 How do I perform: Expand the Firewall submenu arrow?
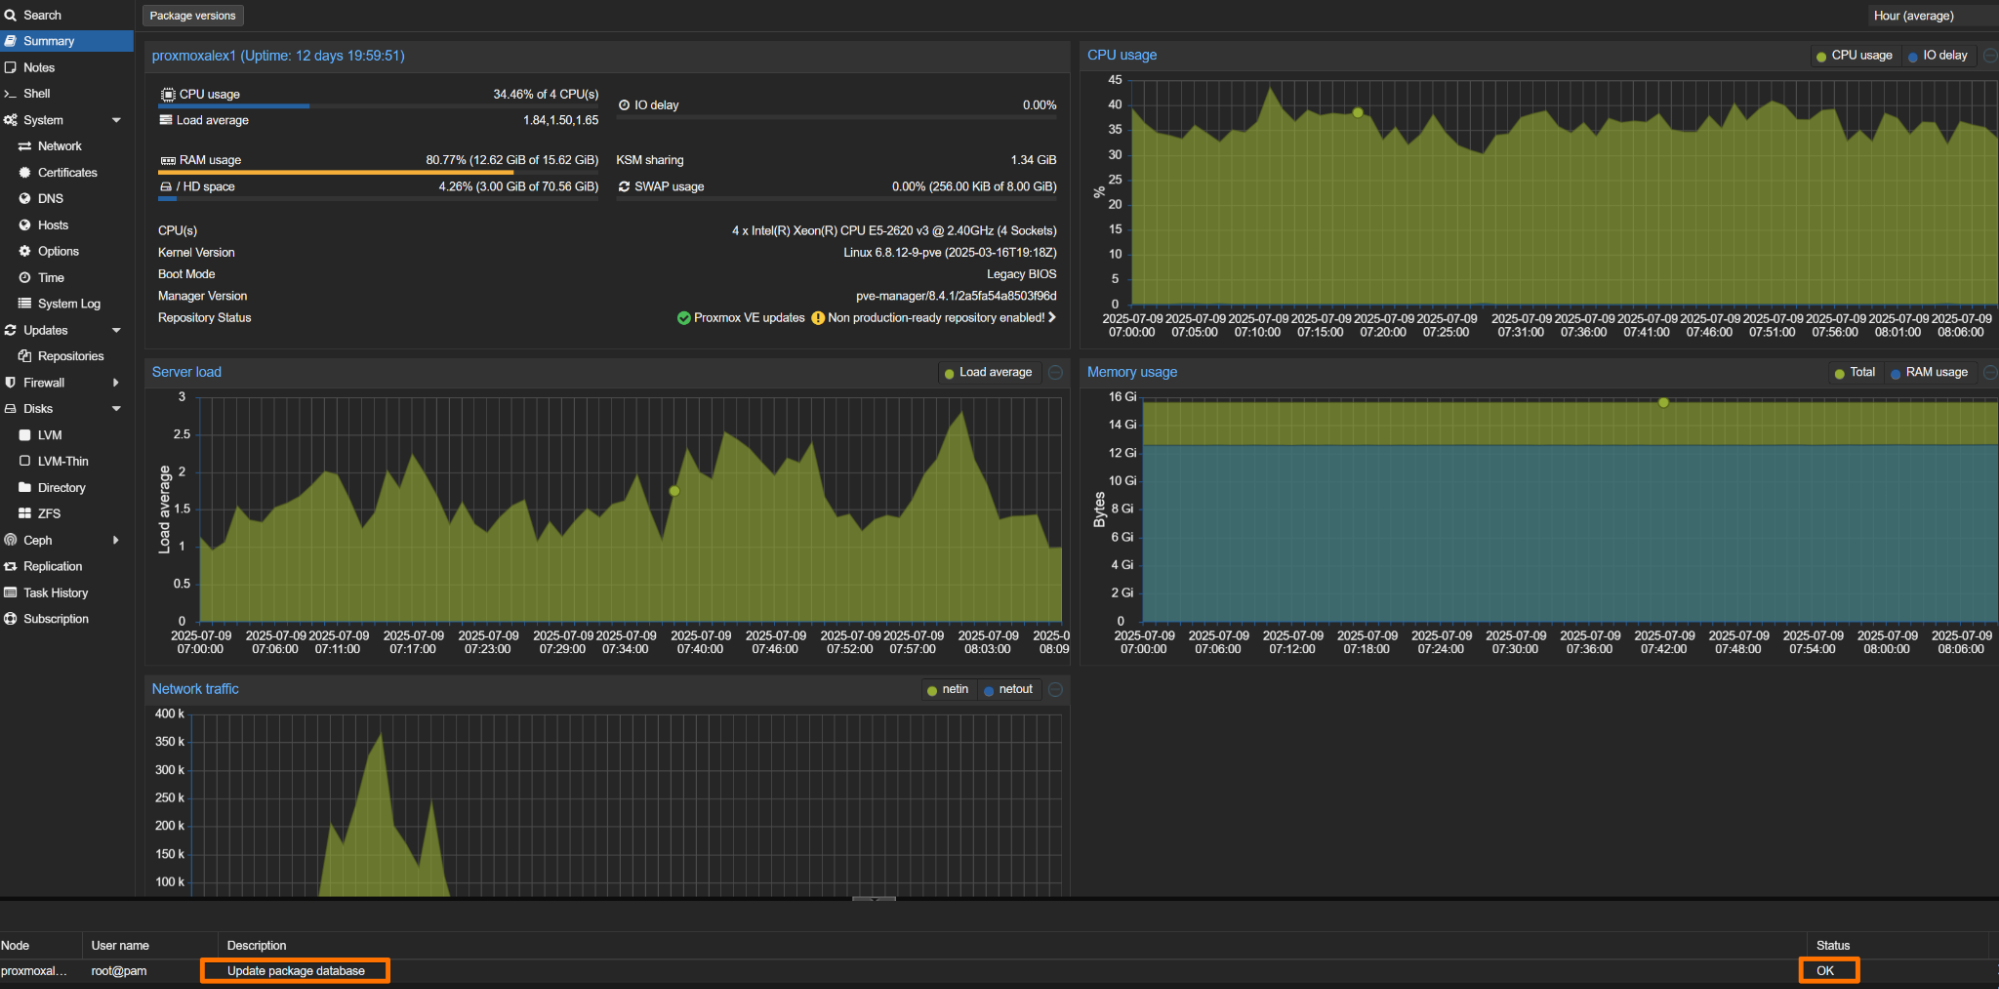coord(116,383)
